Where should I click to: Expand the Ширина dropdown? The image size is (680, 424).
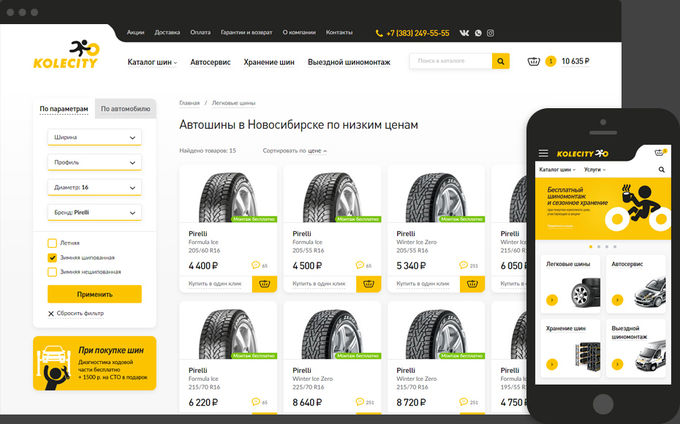94,137
